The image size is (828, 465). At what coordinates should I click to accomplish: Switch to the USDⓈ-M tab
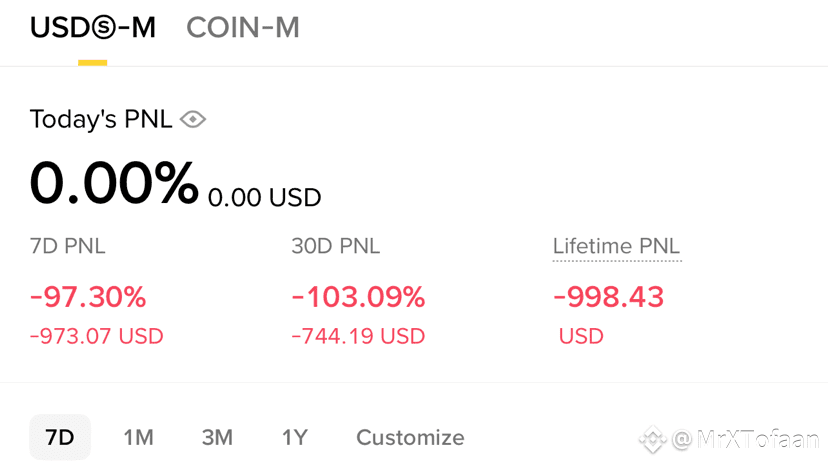point(93,28)
